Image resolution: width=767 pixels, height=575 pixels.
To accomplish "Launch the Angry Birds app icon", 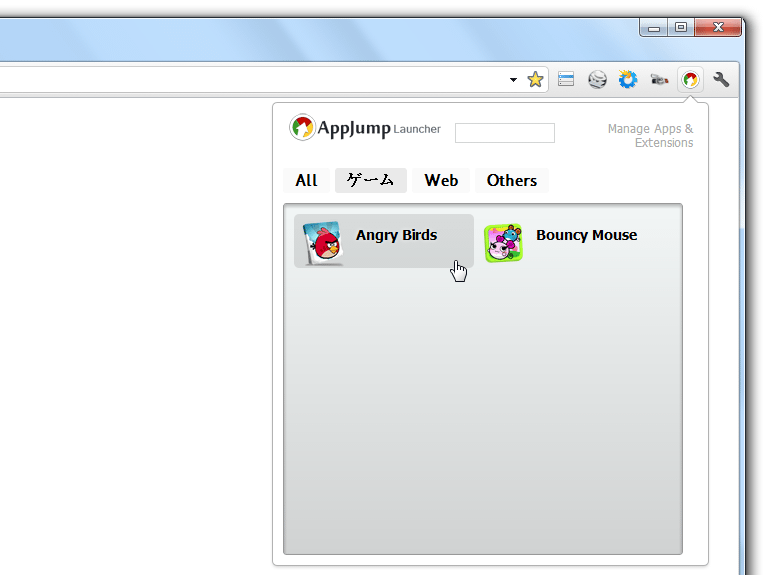I will (322, 243).
